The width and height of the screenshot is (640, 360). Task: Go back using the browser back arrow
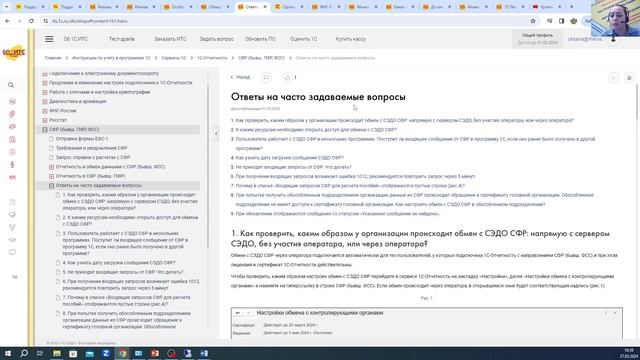coord(7,21)
